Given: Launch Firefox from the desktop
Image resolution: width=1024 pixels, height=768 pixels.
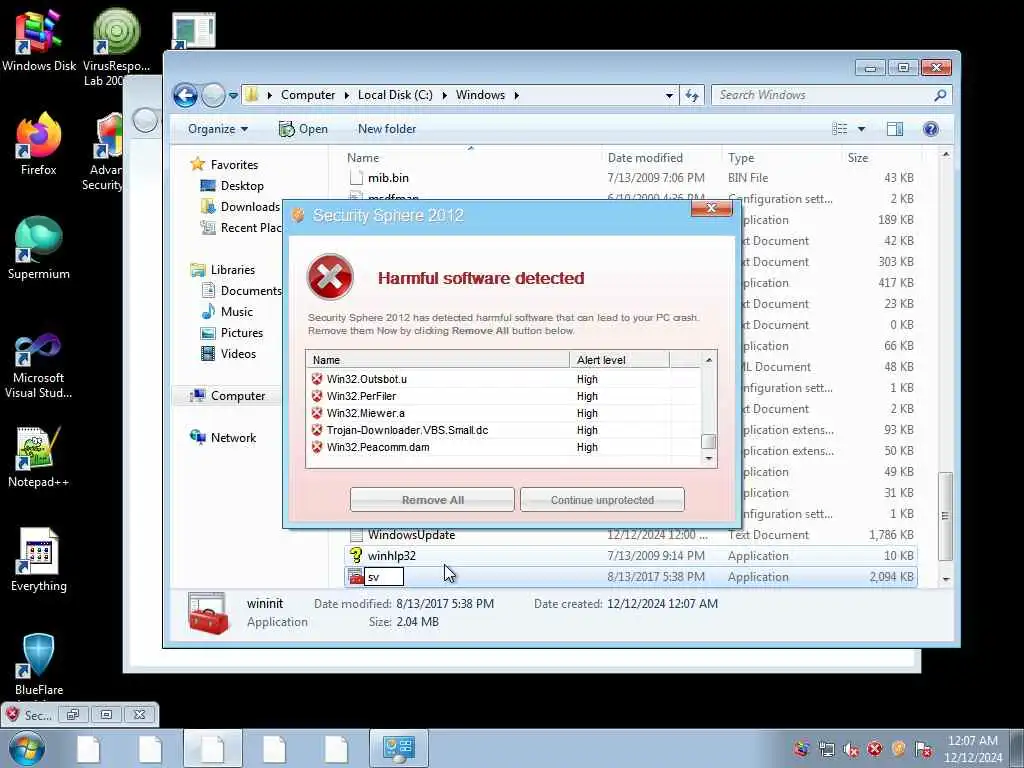Looking at the screenshot, I should (39, 145).
